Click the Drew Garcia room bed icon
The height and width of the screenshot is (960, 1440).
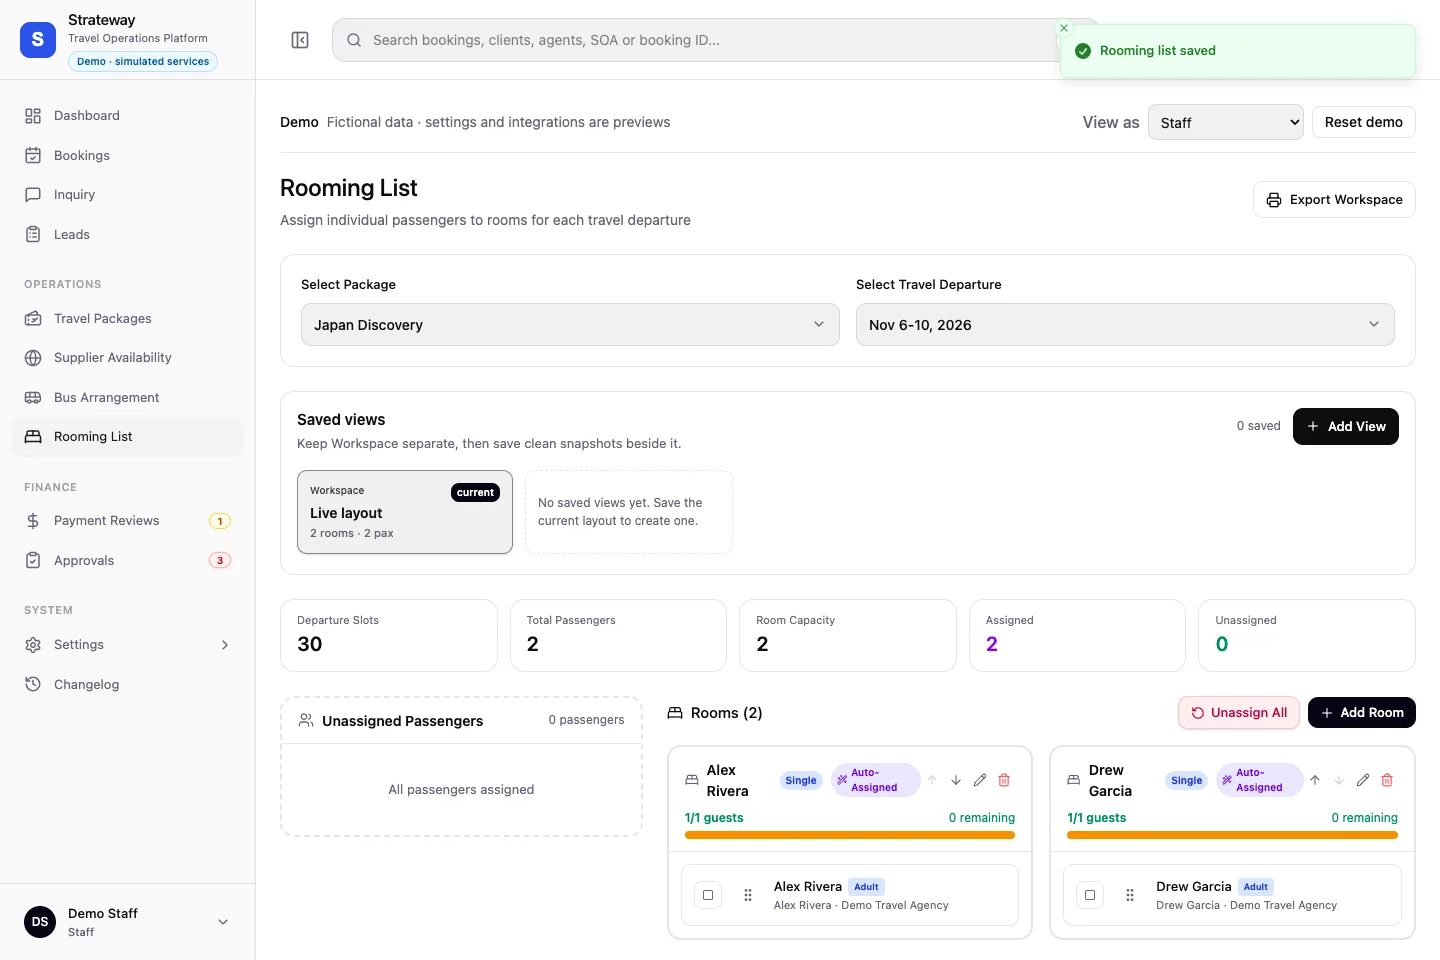pyautogui.click(x=1074, y=780)
